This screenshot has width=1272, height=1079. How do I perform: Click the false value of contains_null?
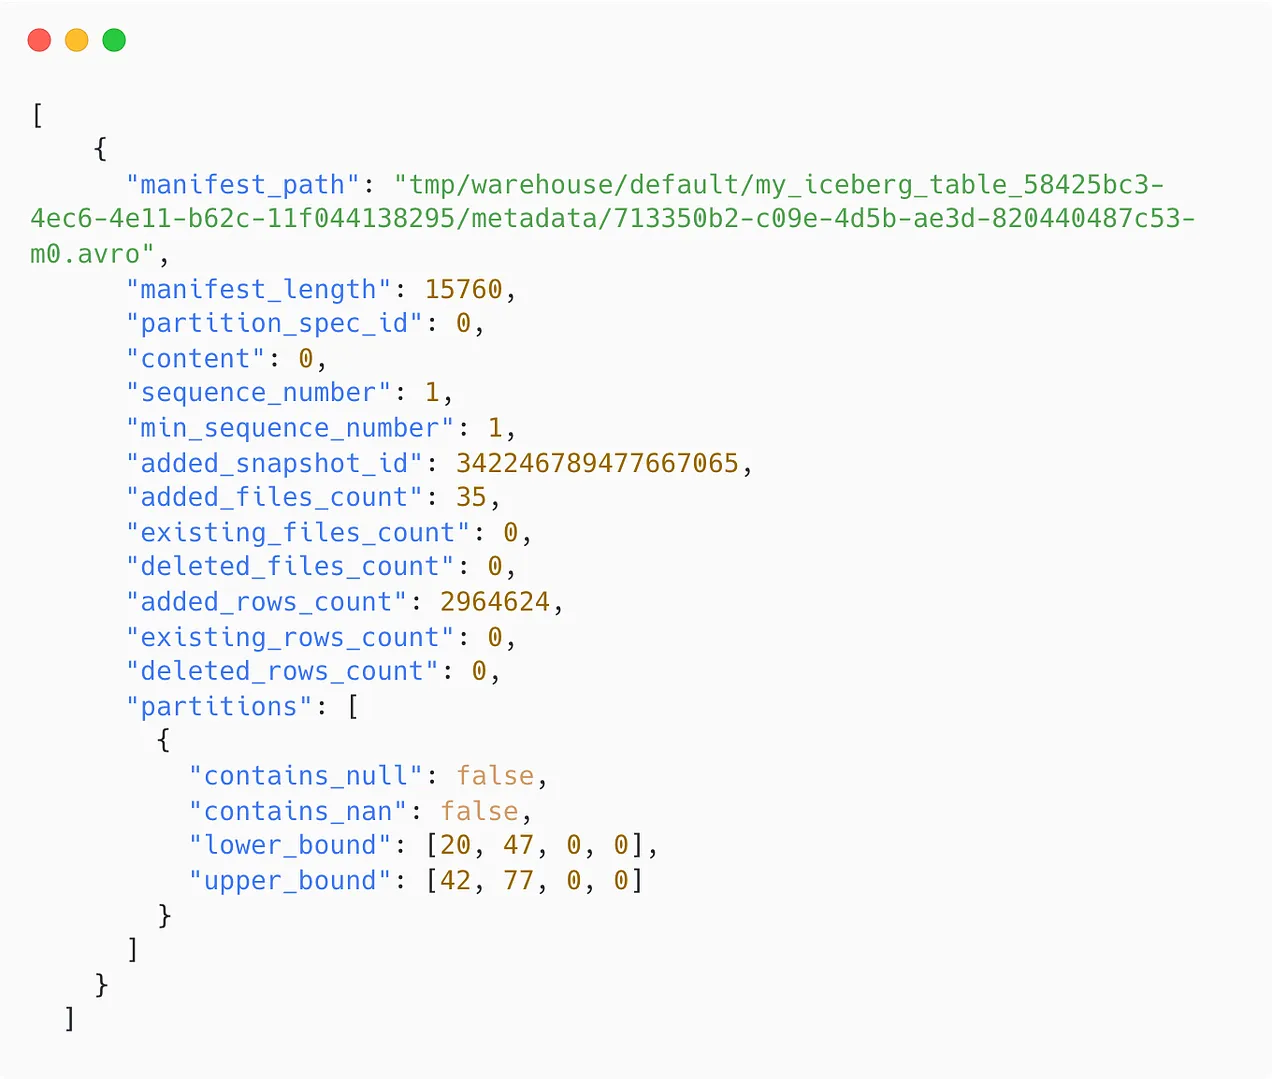click(x=495, y=776)
